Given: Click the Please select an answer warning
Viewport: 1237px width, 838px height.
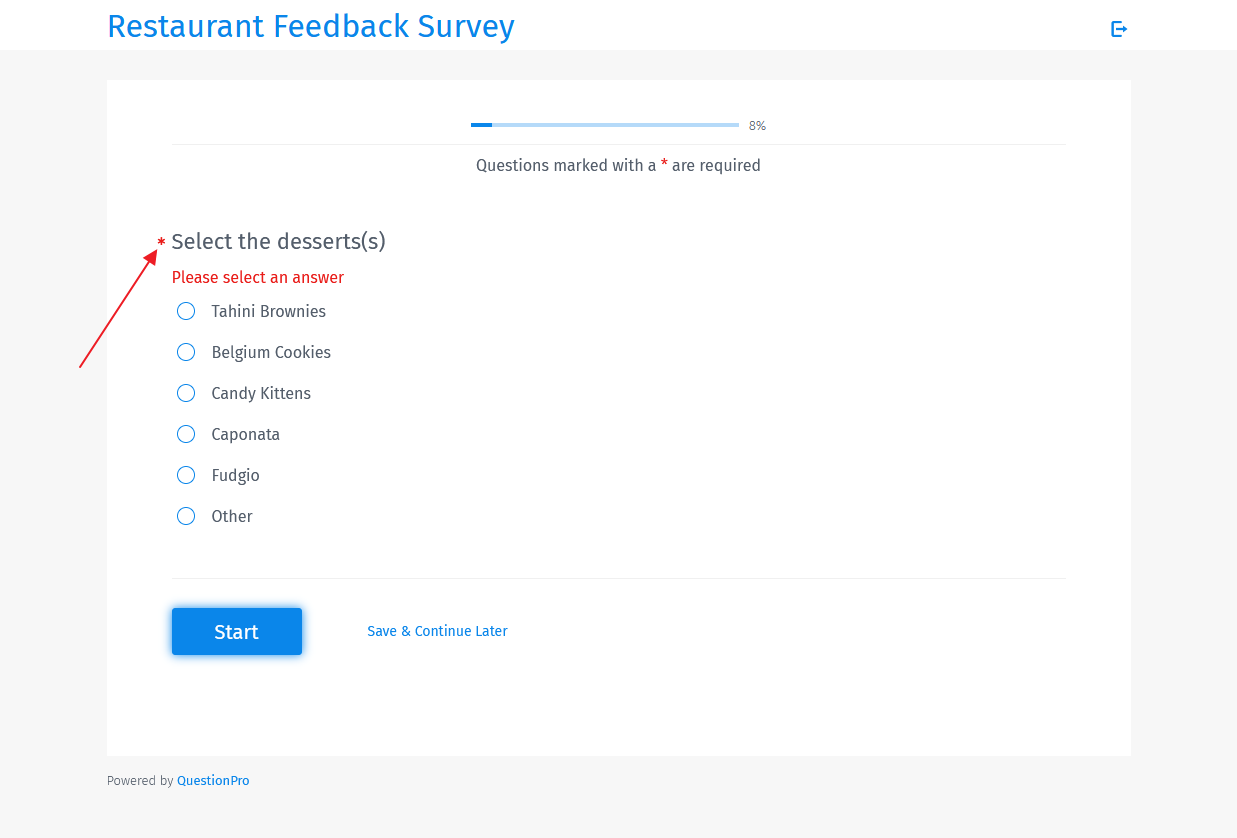Looking at the screenshot, I should click(257, 277).
